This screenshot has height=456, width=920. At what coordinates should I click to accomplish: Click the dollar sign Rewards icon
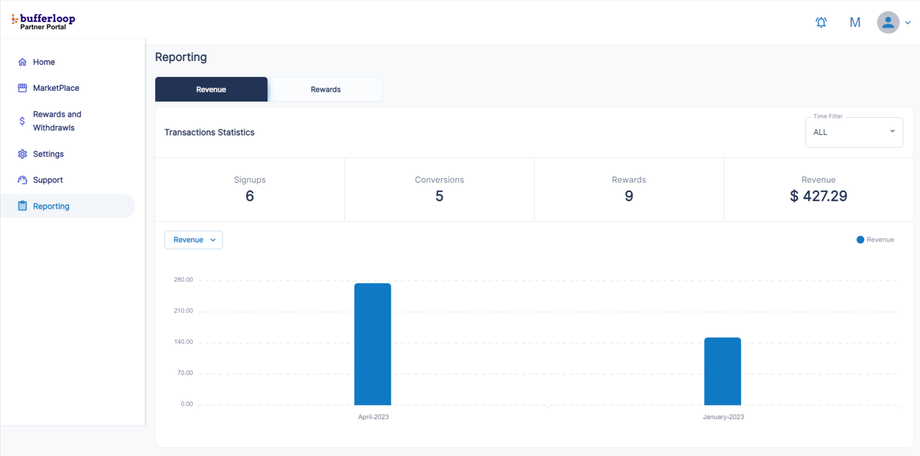click(22, 121)
